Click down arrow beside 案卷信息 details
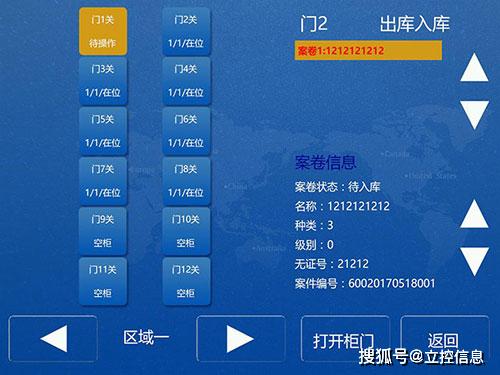This screenshot has width=500, height=375. [x=474, y=261]
